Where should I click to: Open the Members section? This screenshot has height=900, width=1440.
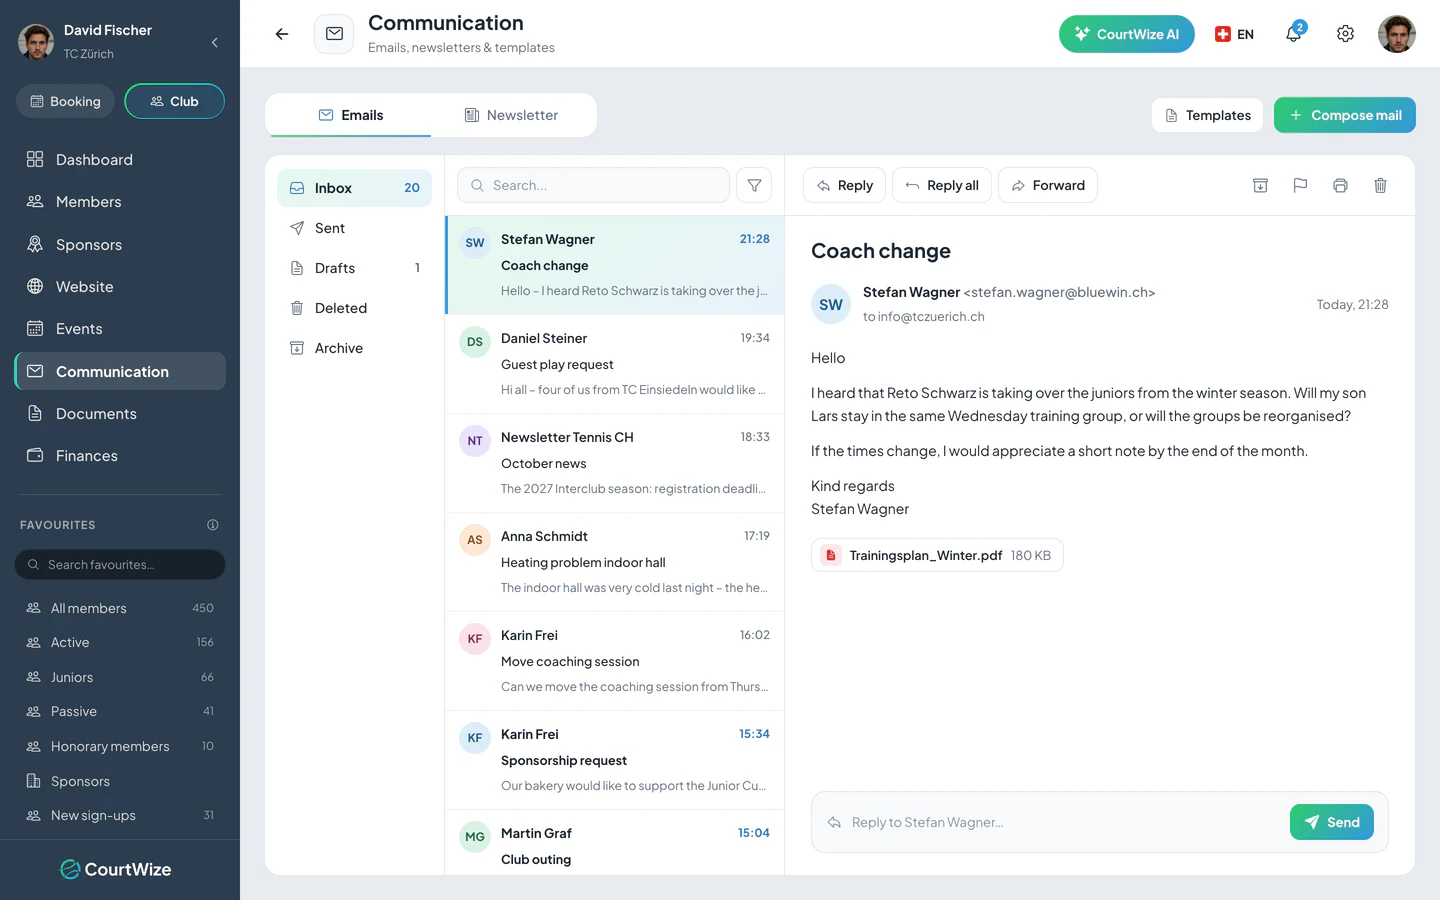click(120, 202)
